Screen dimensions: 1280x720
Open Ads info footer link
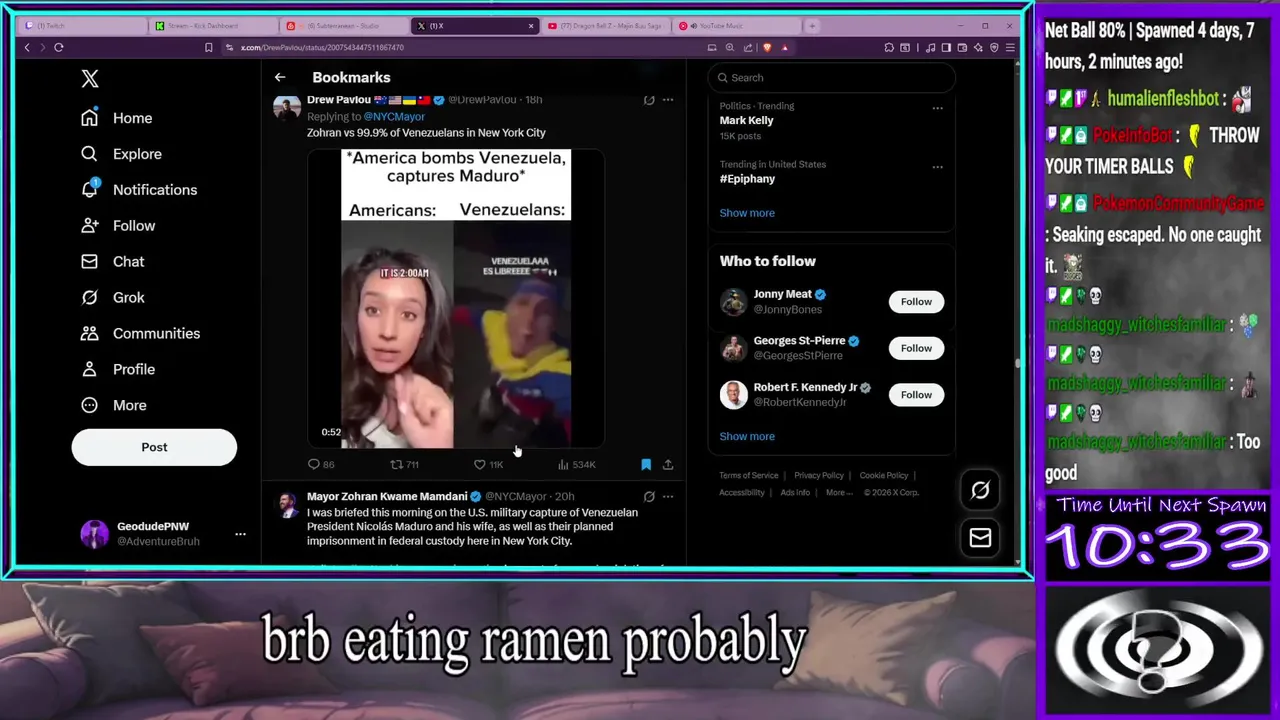795,493
